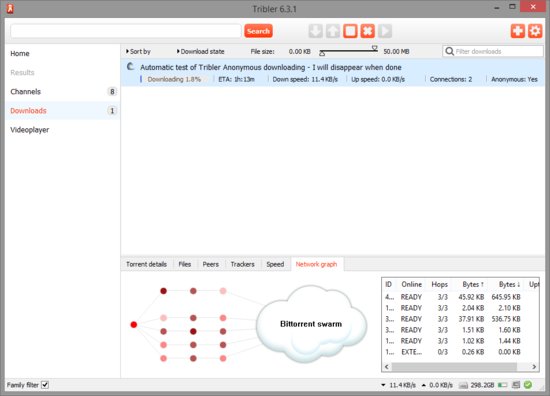Click the main search input field
Viewport: 550px width, 396px height.
(x=126, y=31)
